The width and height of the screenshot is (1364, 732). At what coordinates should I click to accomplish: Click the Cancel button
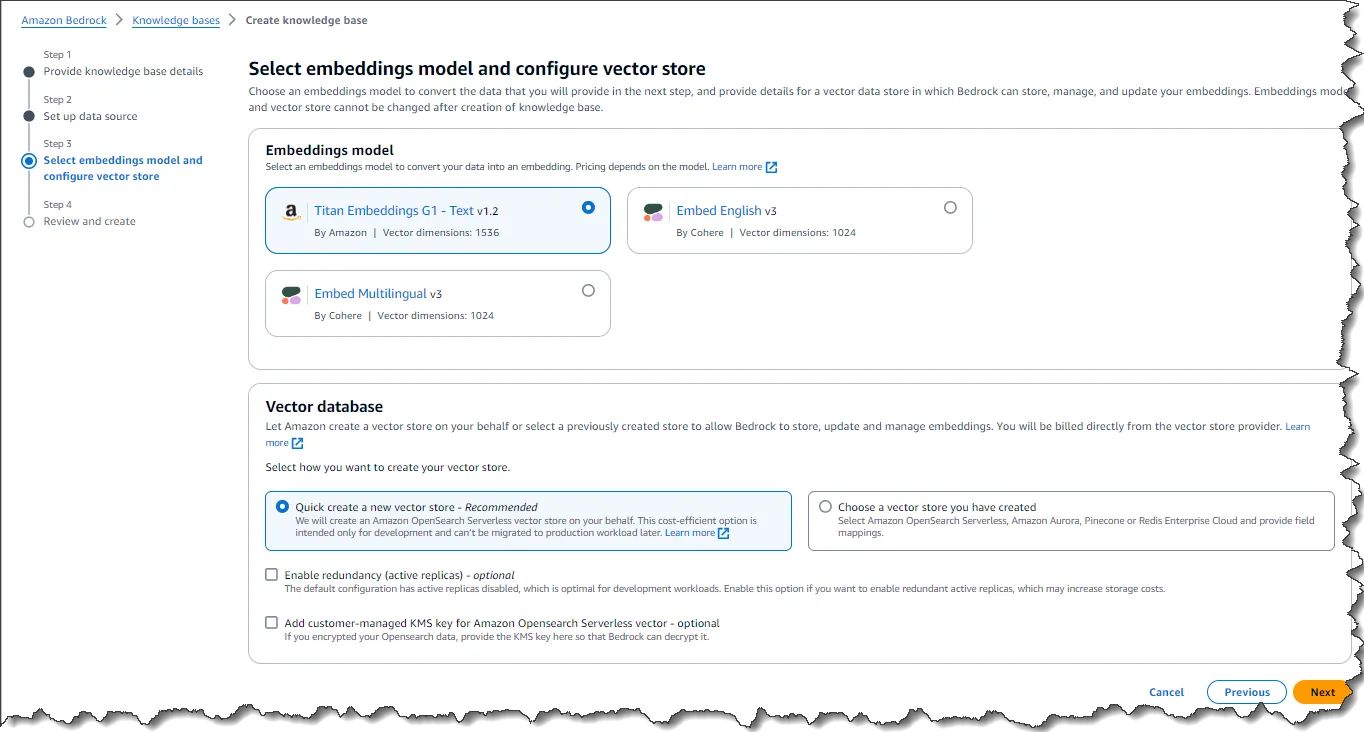[1166, 692]
